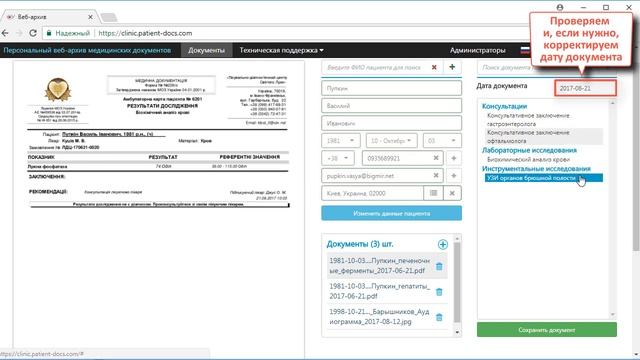
Task: Open file Пупкин_гепатиты_2017-06-21.pdf
Action: pyautogui.click(x=380, y=291)
